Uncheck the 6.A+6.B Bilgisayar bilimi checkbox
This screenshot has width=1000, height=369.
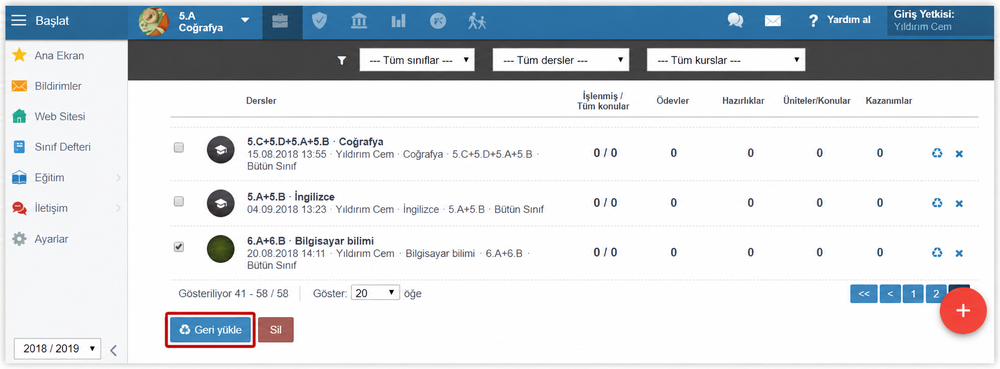click(179, 247)
